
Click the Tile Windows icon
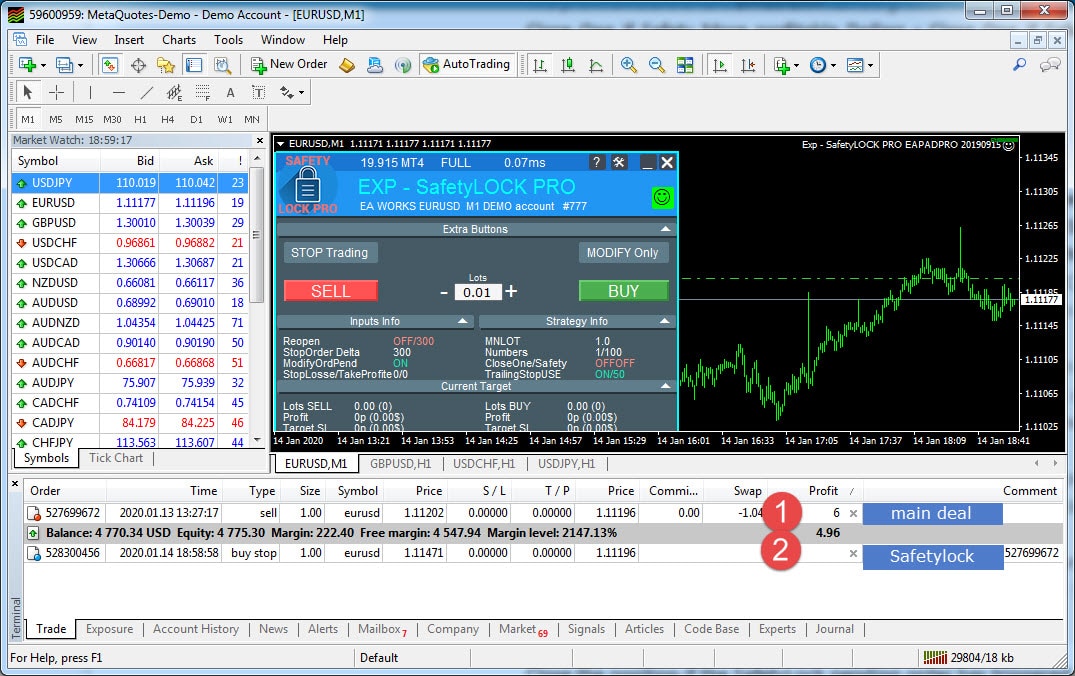(685, 65)
